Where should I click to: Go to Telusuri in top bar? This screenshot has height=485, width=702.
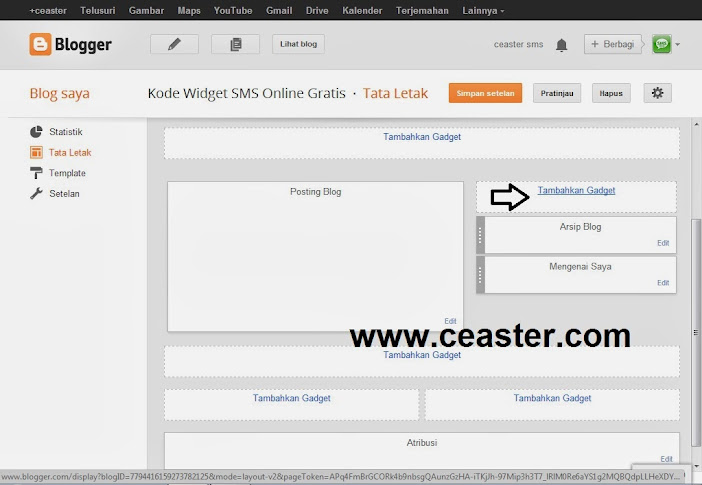coord(98,10)
